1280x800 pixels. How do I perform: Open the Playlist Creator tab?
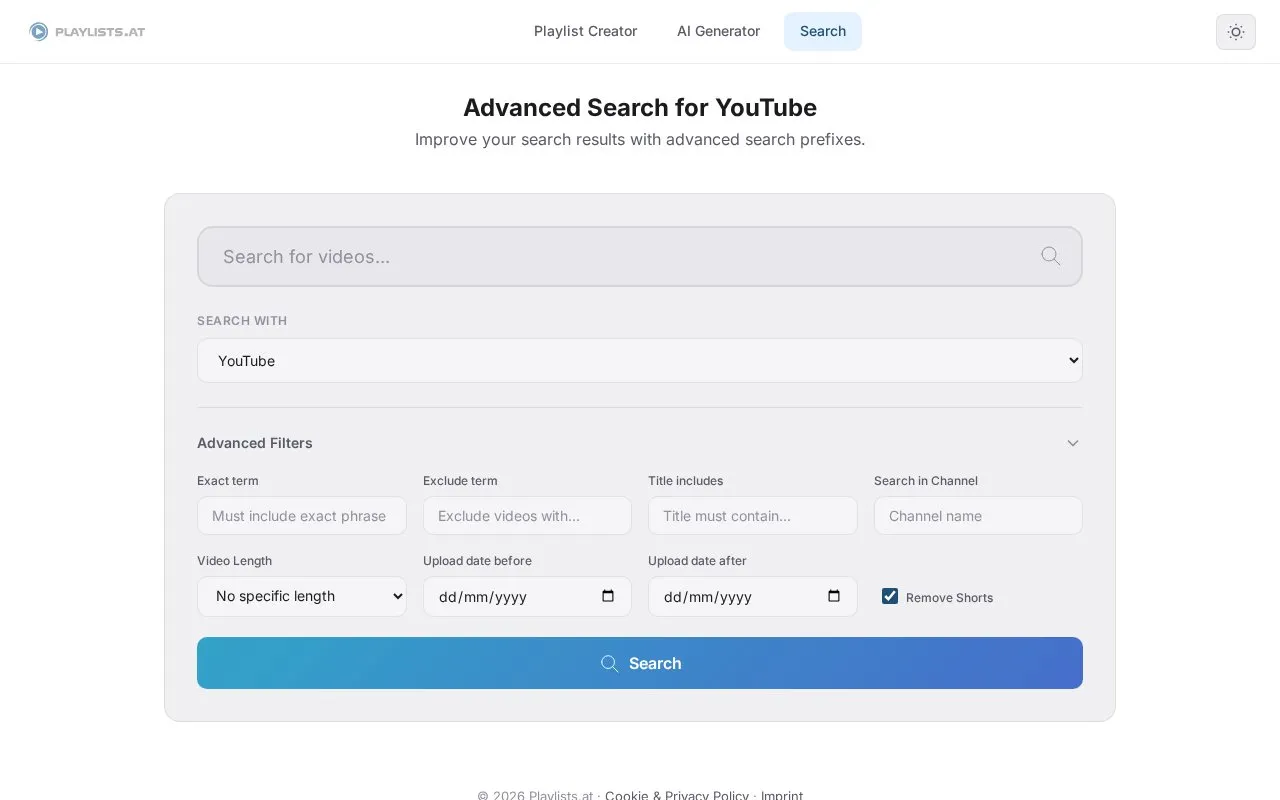(585, 31)
